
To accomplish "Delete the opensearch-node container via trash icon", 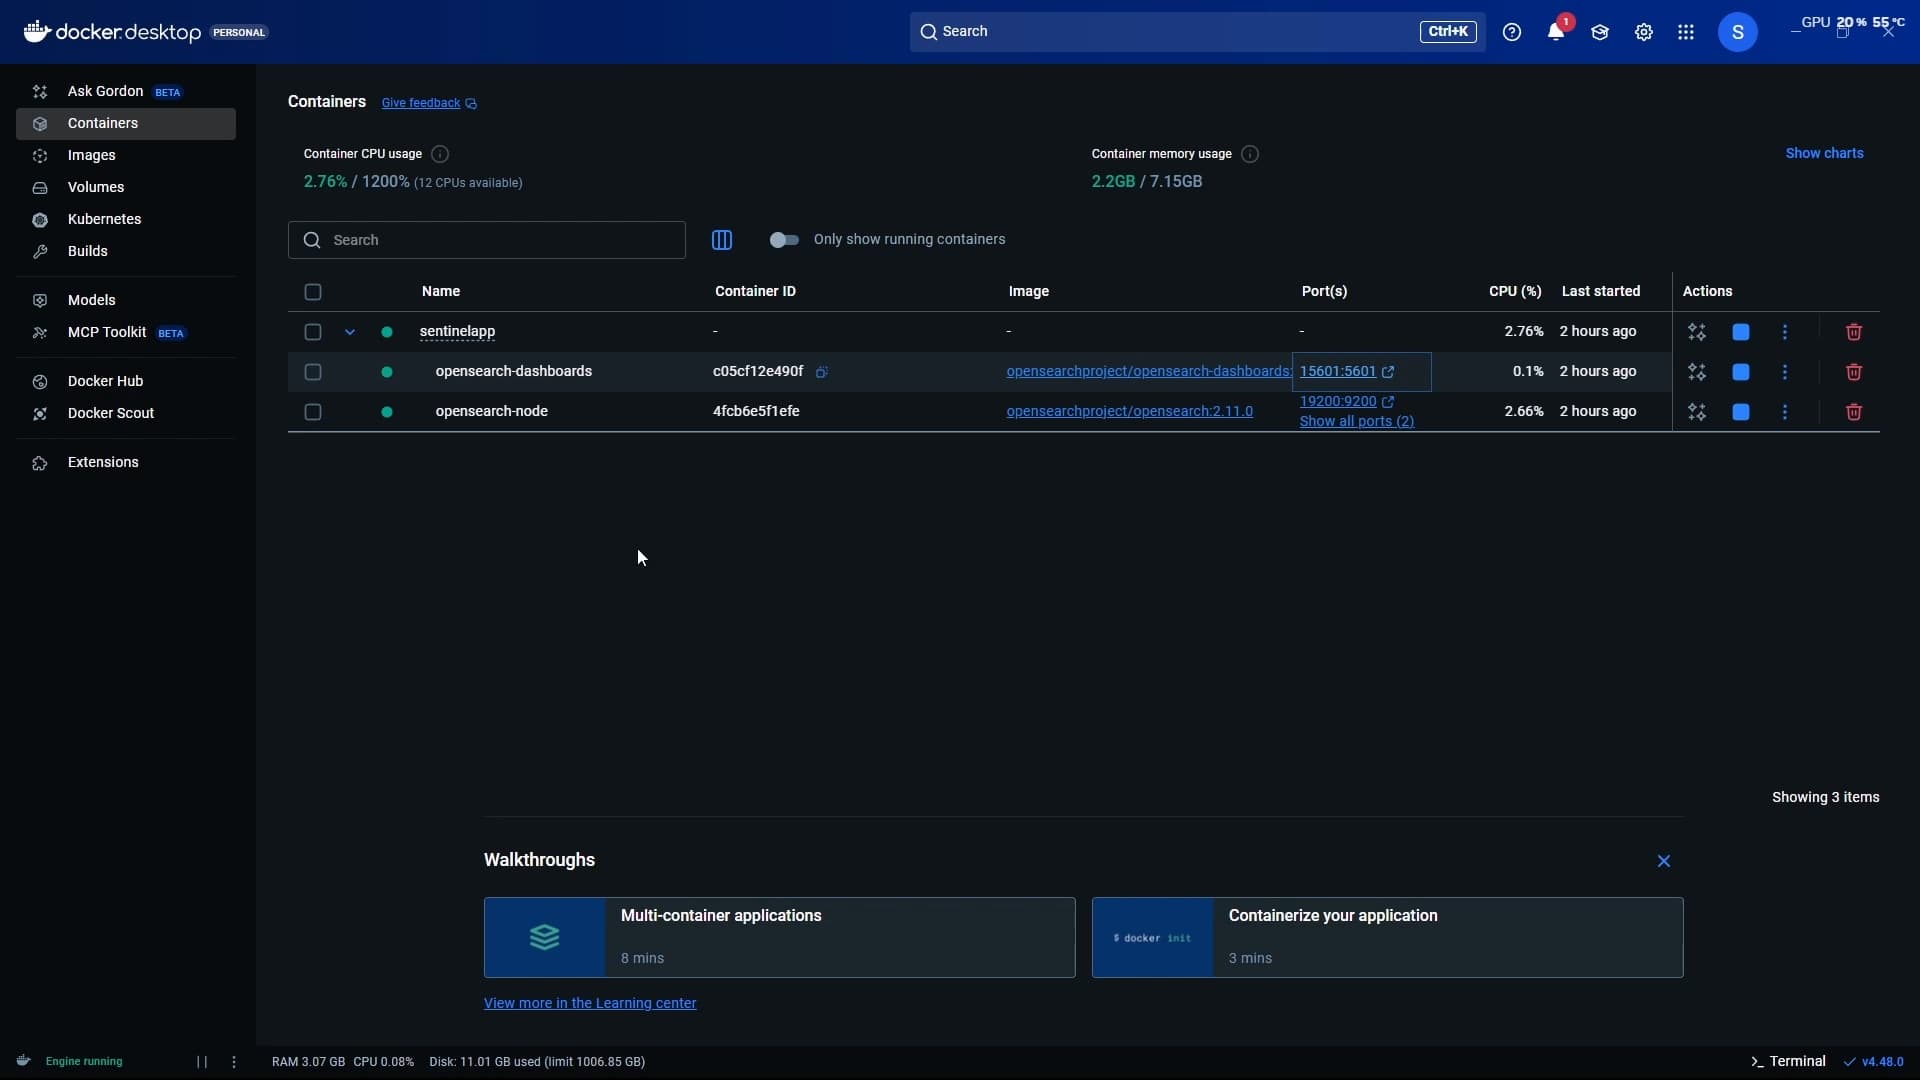I will pyautogui.click(x=1853, y=412).
